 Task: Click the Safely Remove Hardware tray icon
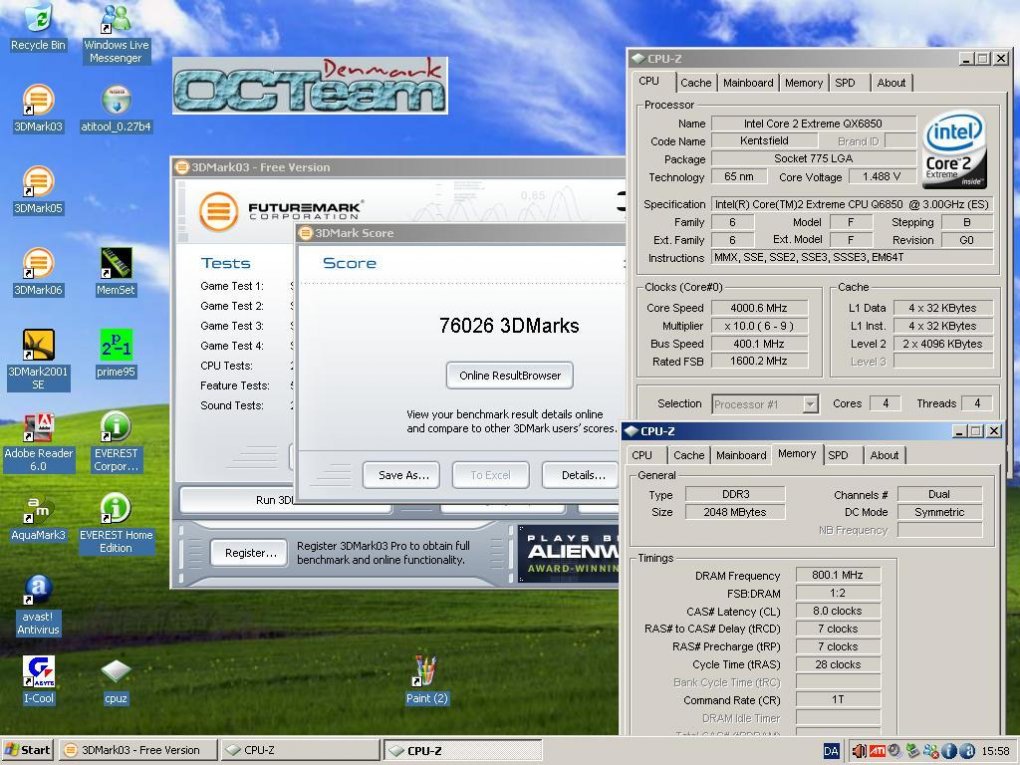[x=913, y=751]
